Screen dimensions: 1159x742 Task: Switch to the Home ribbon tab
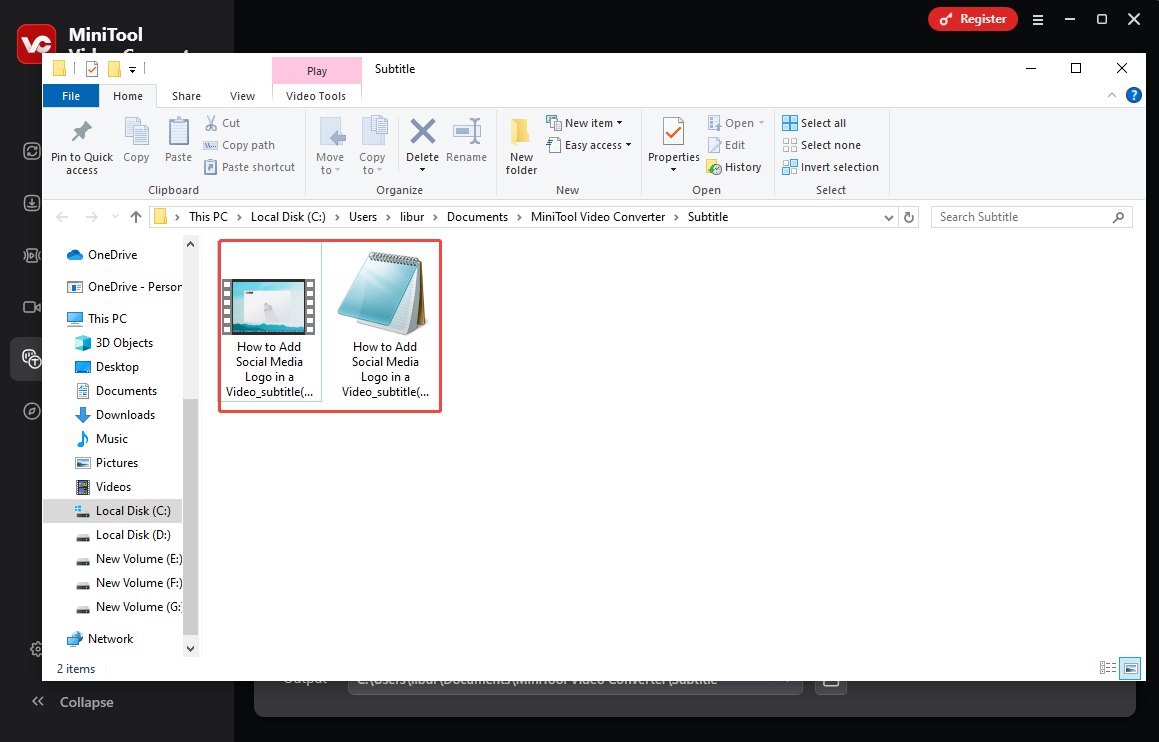point(128,96)
